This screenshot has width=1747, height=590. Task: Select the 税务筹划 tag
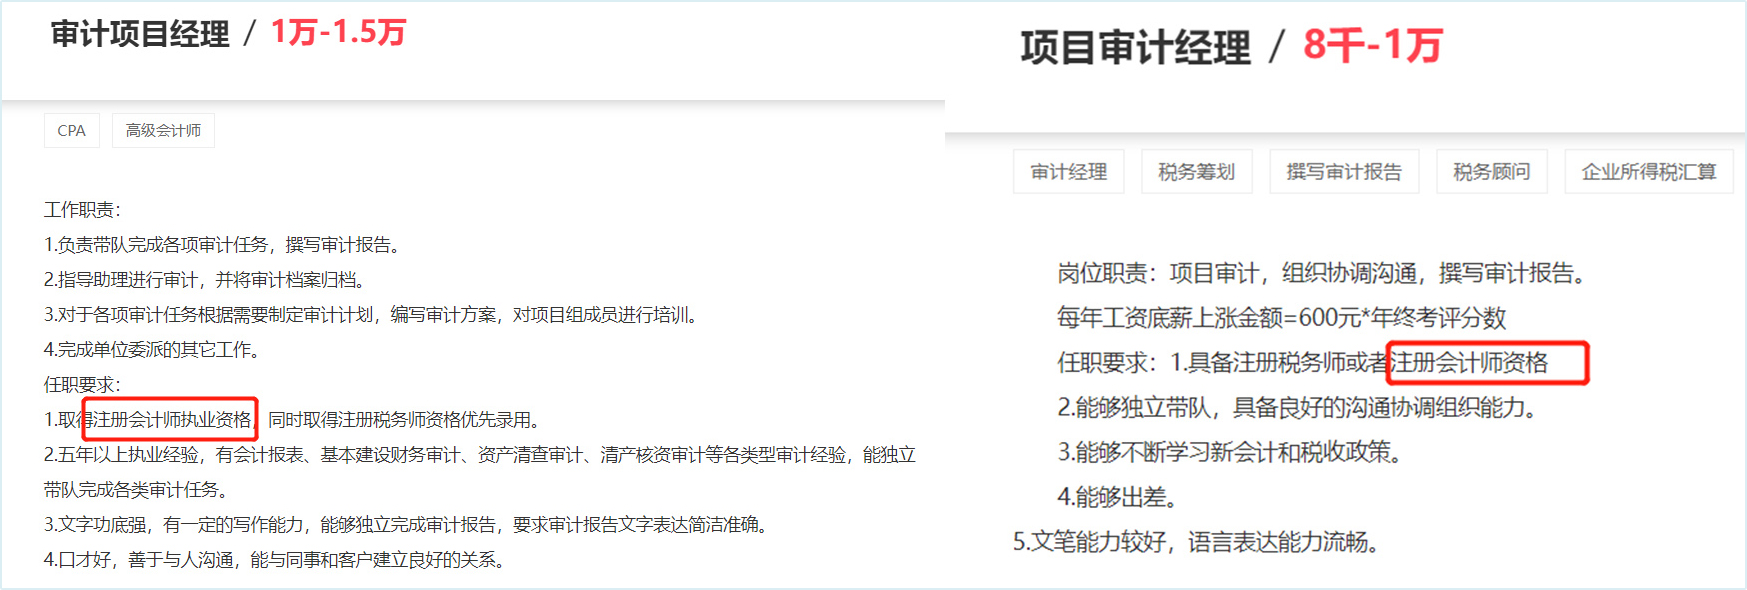[x=1196, y=172]
